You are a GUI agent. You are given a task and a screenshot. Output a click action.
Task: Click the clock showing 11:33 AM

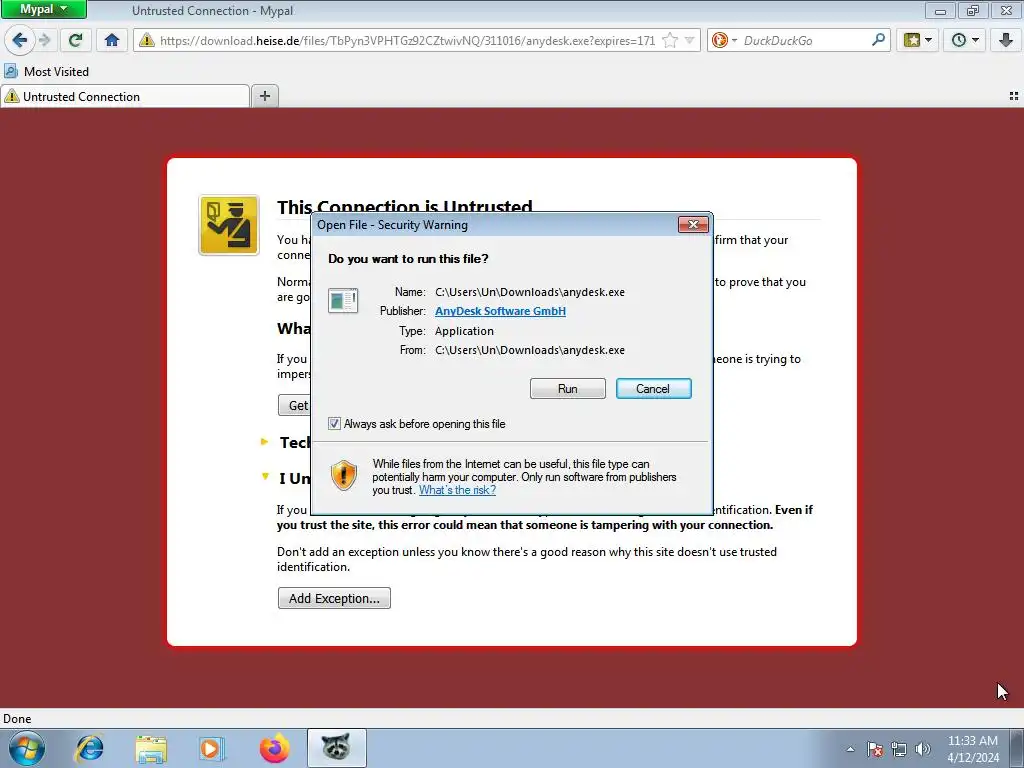tap(972, 741)
